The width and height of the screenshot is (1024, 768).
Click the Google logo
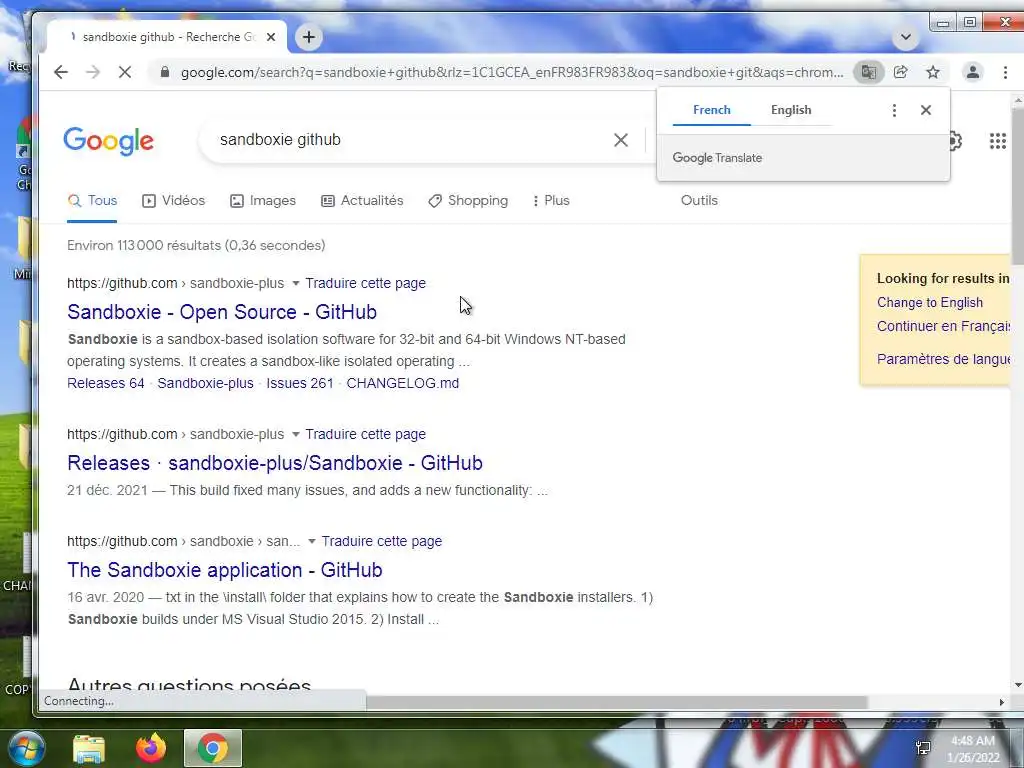click(x=108, y=141)
